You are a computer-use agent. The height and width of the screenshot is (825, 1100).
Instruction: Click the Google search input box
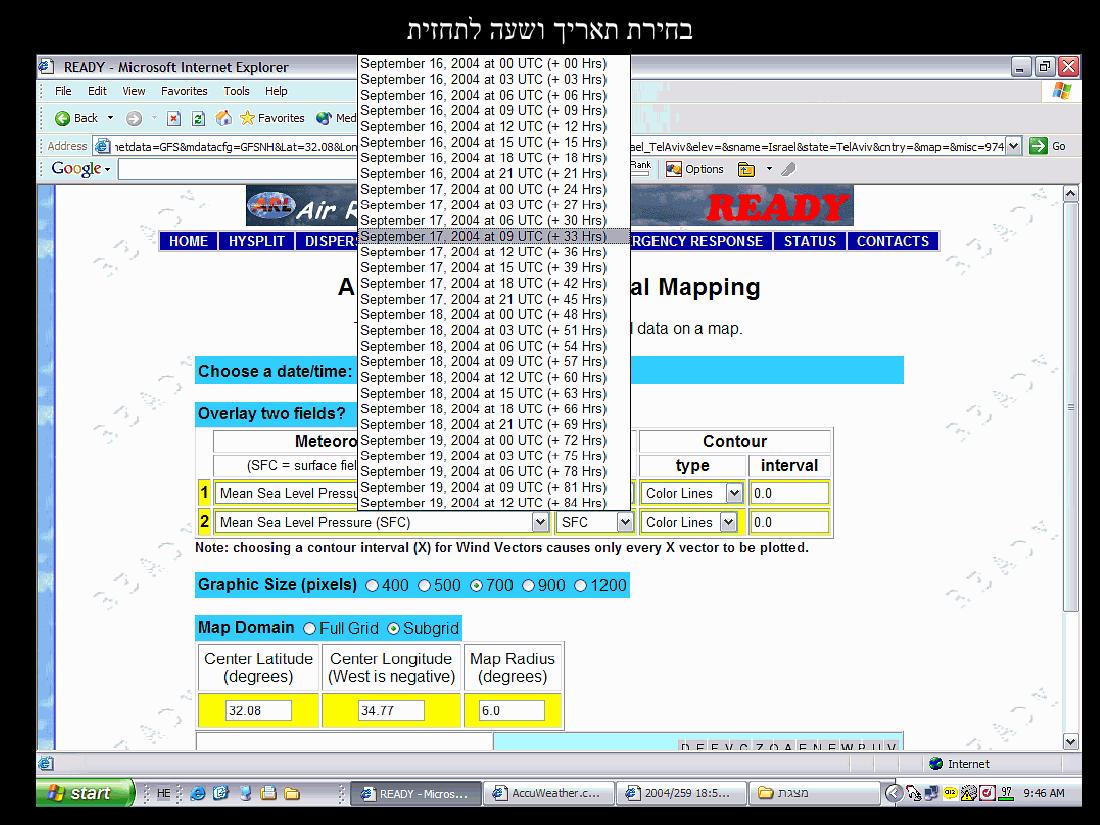pos(238,170)
